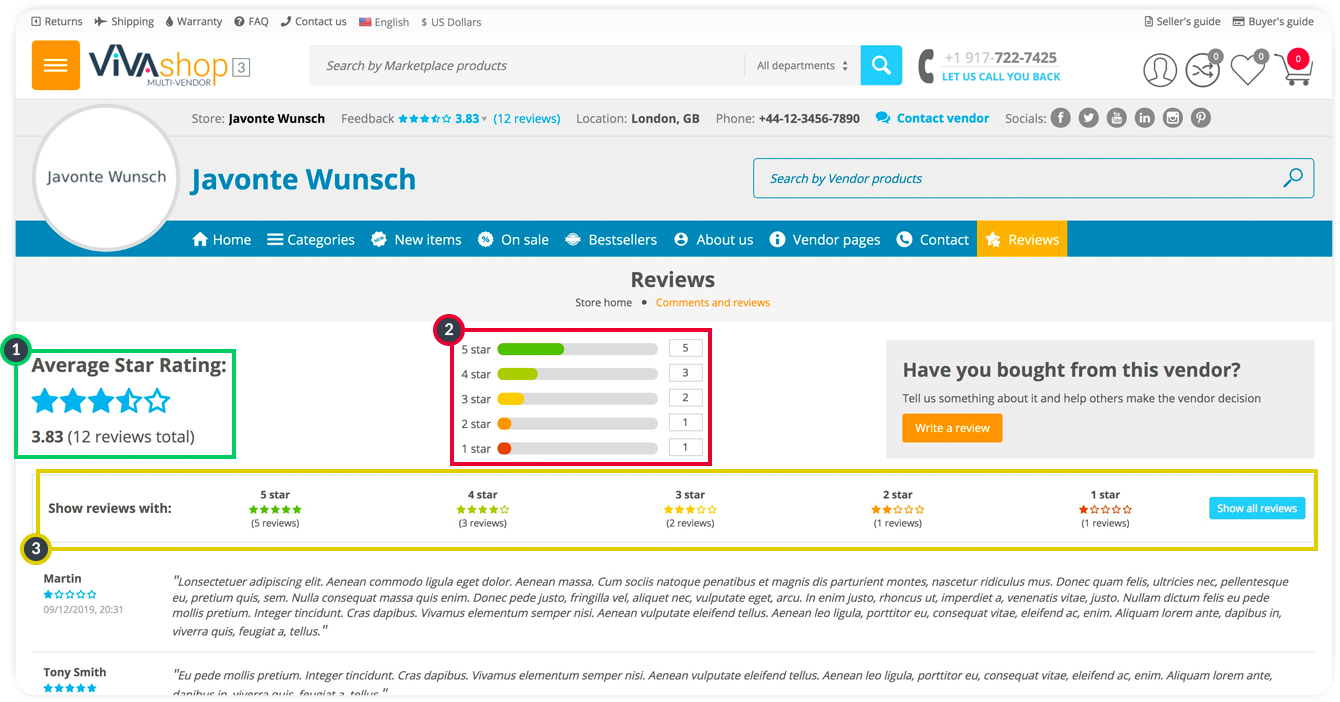
Task: Click the blue search magnifier button
Action: [880, 66]
